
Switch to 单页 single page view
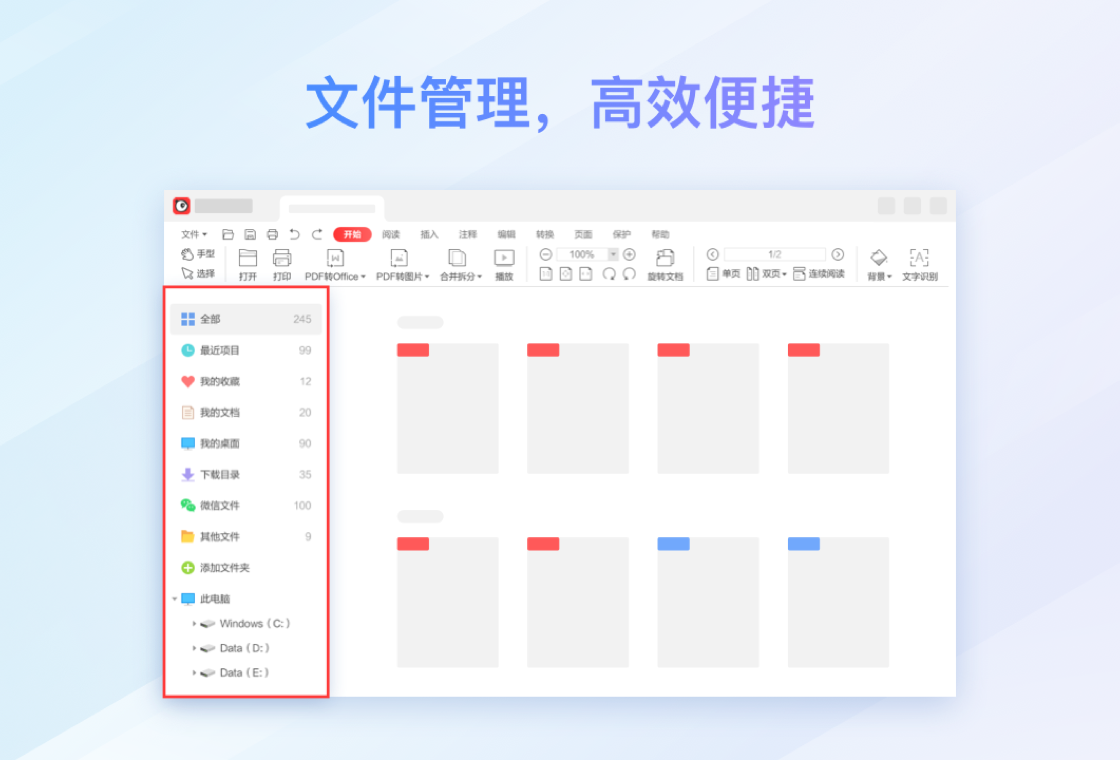tap(724, 274)
